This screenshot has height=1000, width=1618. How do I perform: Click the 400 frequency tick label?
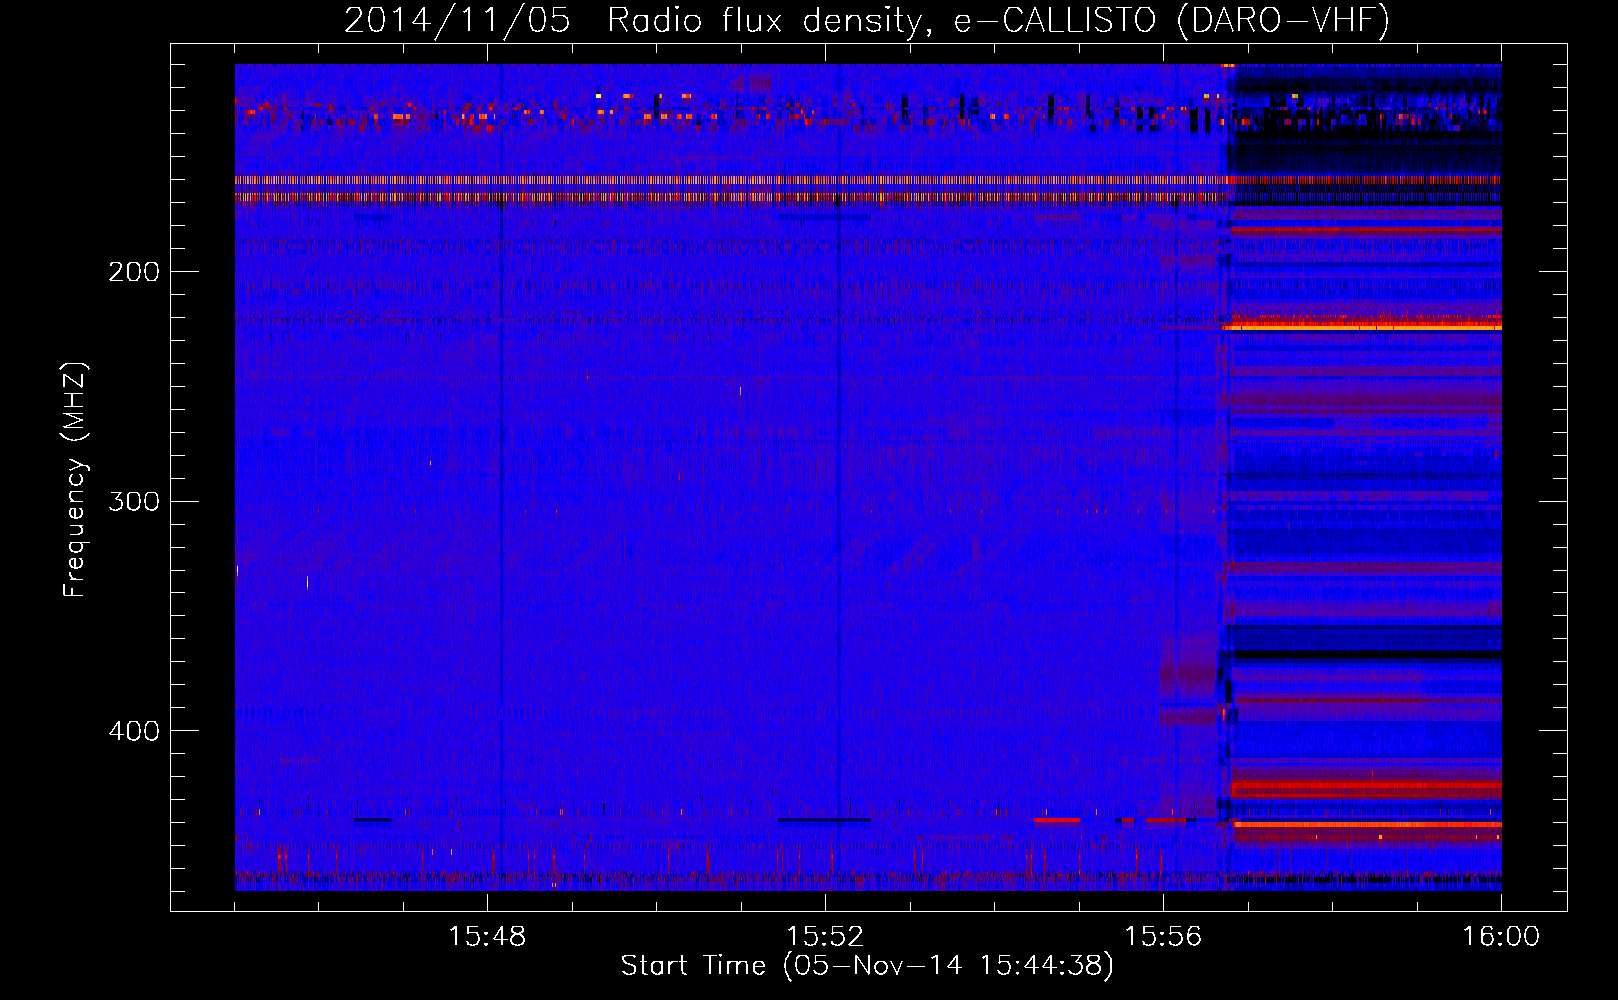click(x=134, y=731)
